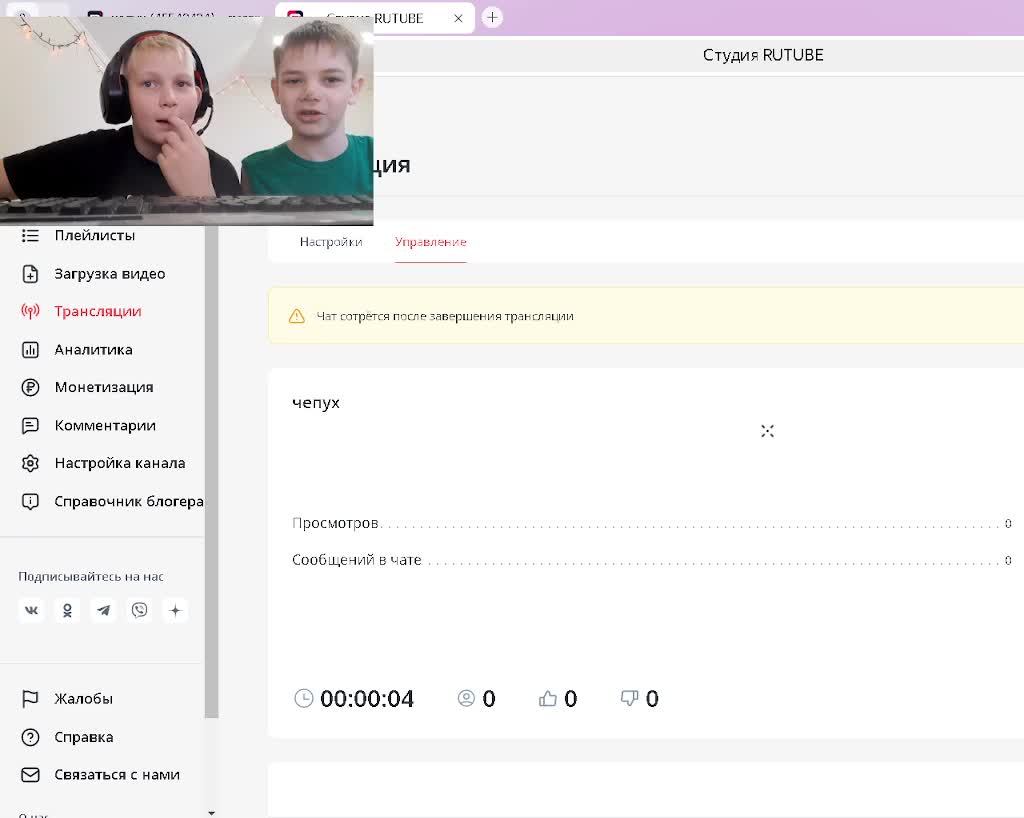
Task: Click the Трансляции broadcast antenna icon
Action: pyautogui.click(x=30, y=311)
